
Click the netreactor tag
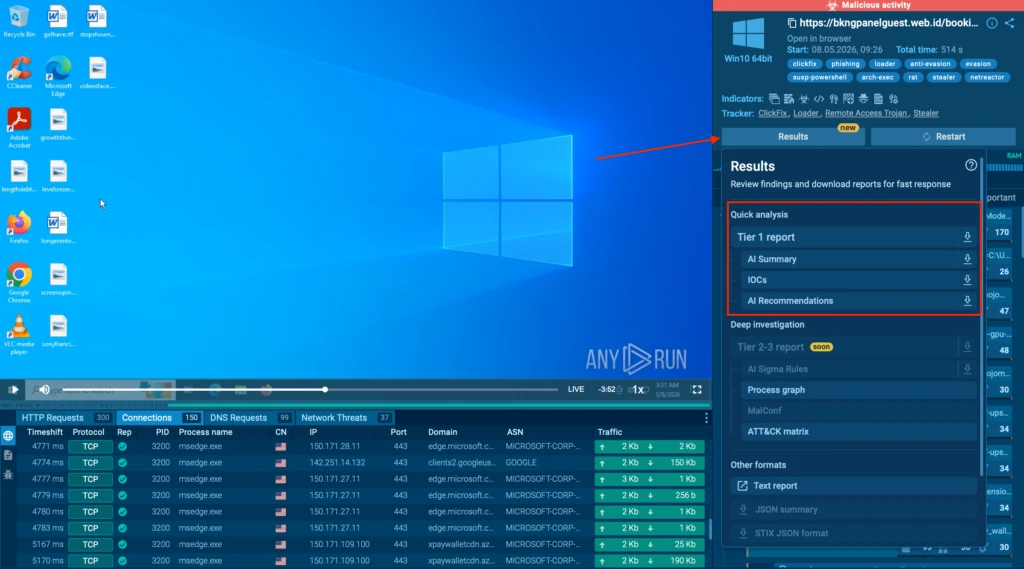(x=987, y=77)
